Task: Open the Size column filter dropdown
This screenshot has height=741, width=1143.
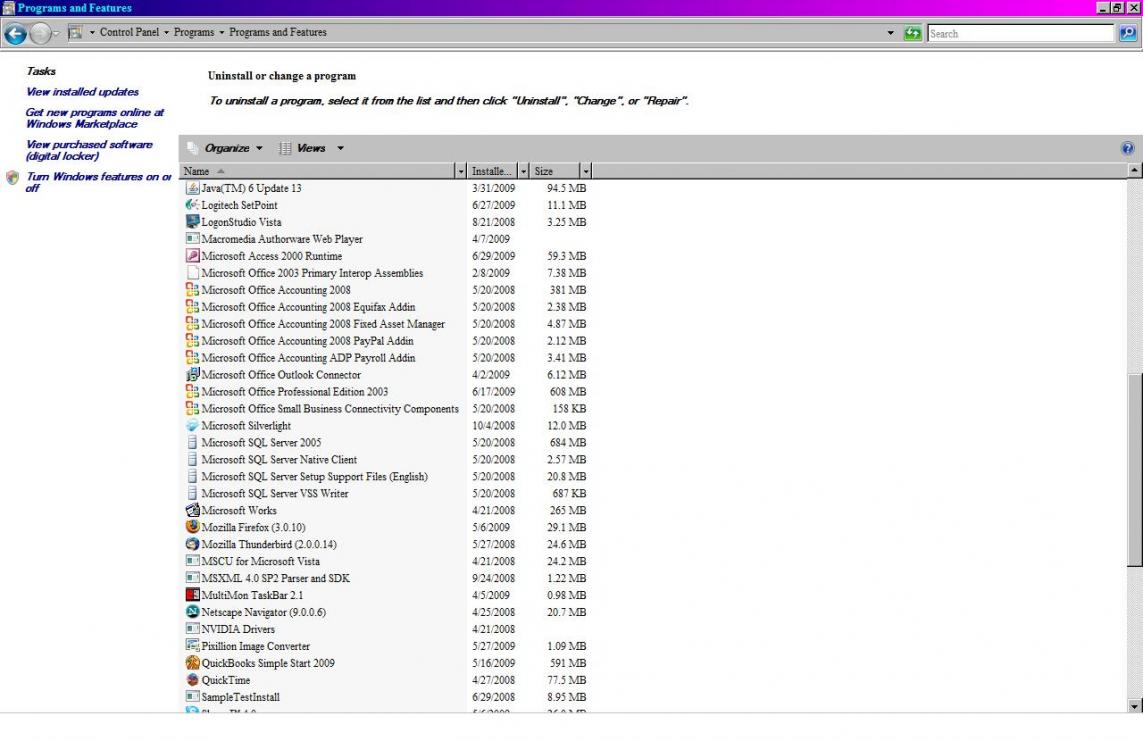Action: tap(585, 171)
